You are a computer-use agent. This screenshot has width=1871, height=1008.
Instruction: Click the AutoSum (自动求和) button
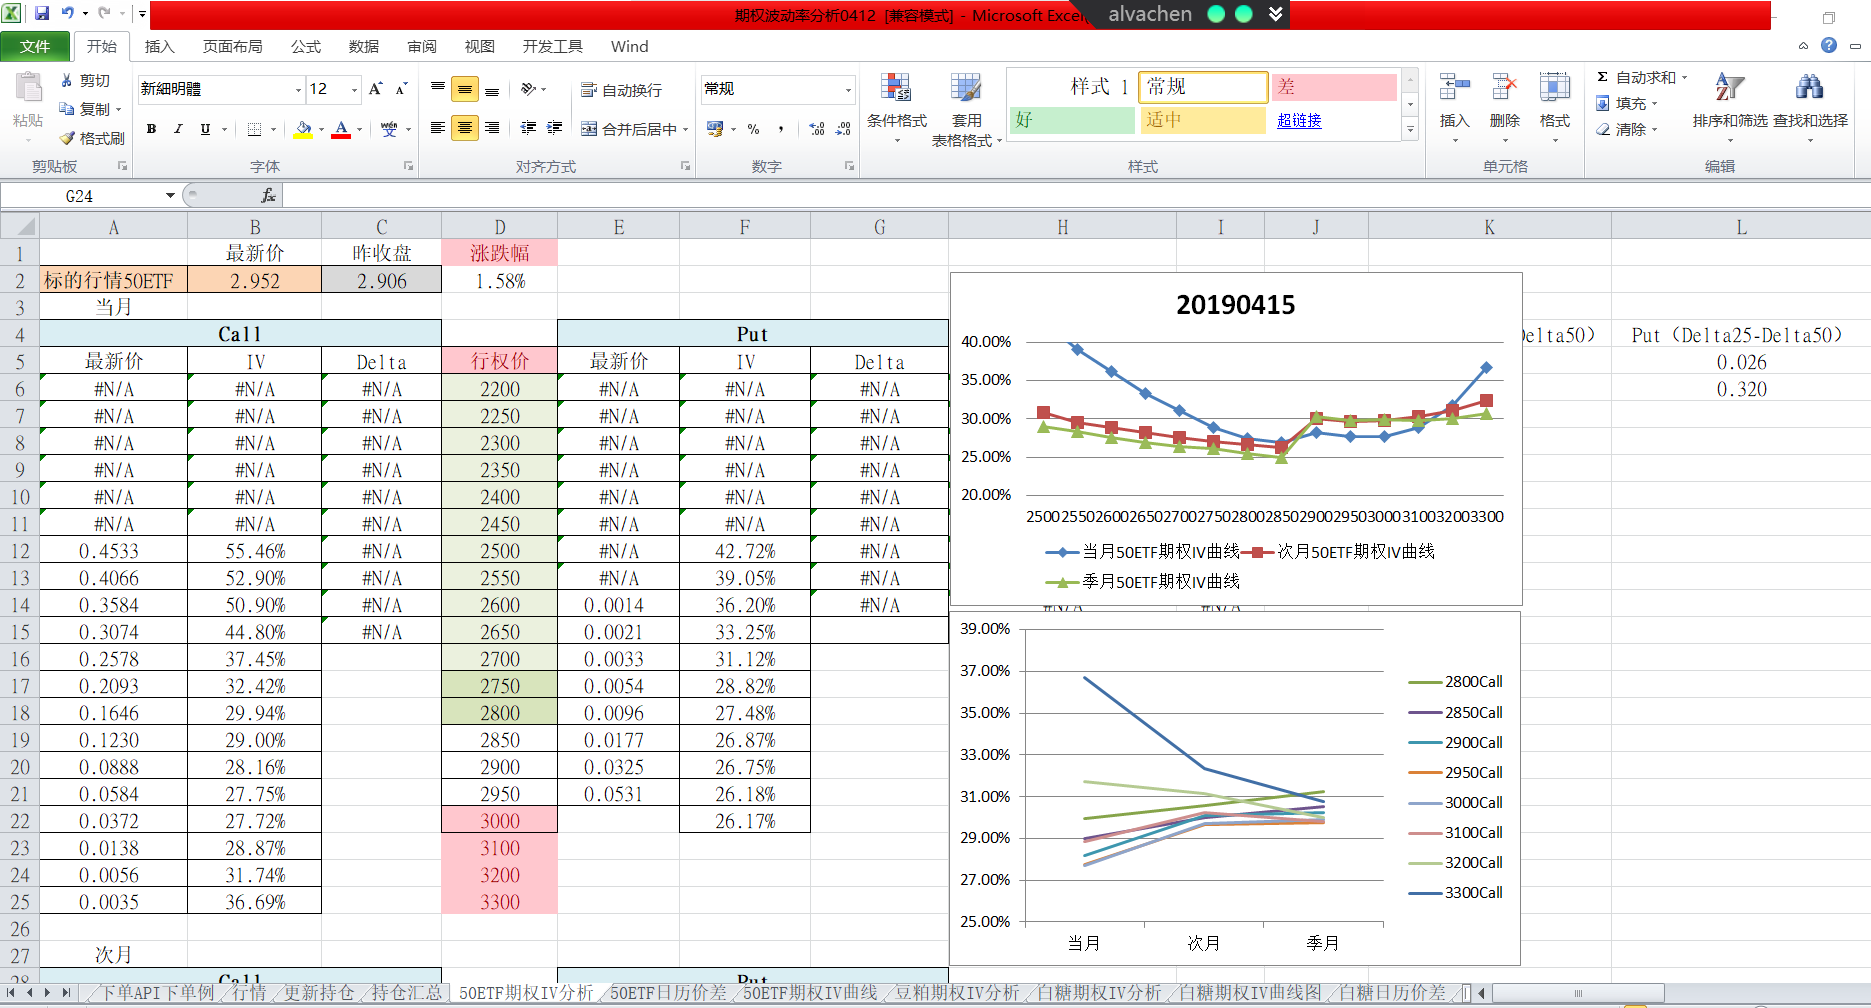1640,77
